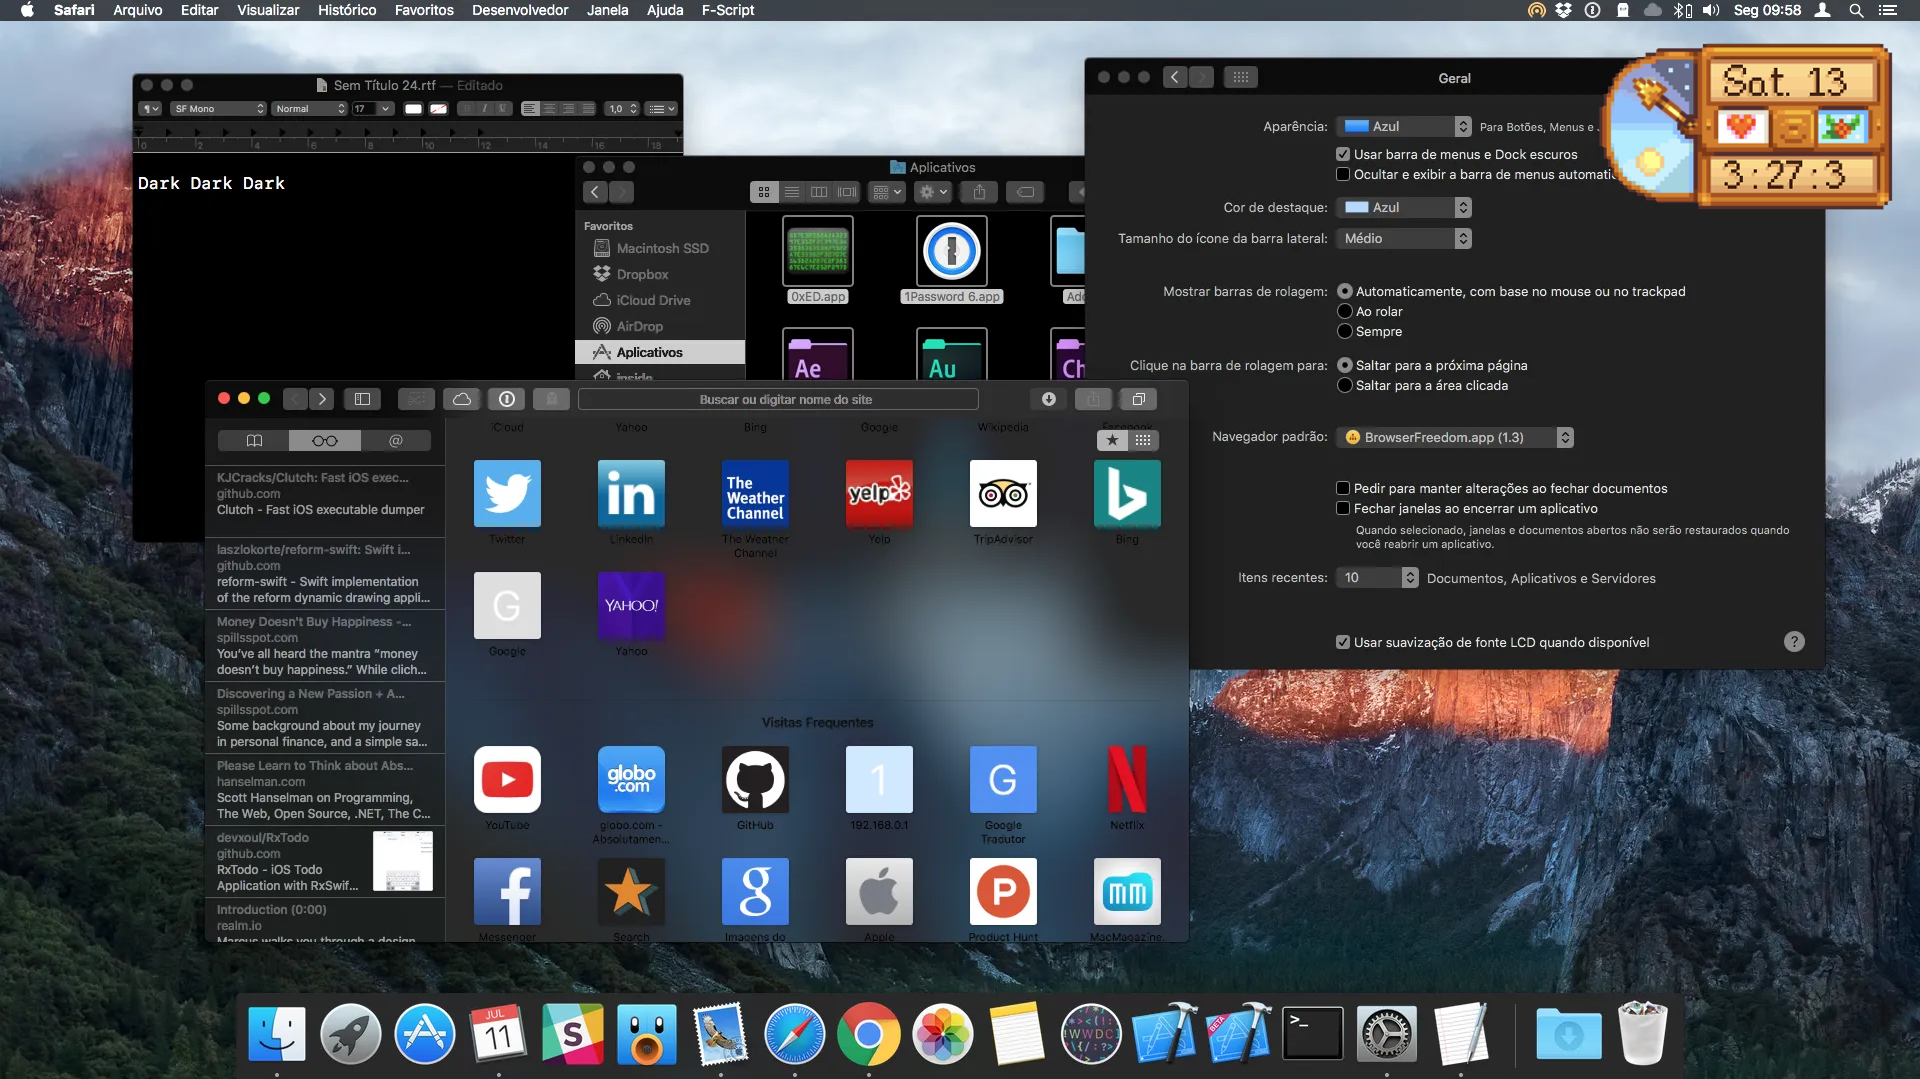Open Spotlight search in menu bar
Image resolution: width=1920 pixels, height=1079 pixels.
(x=1856, y=10)
